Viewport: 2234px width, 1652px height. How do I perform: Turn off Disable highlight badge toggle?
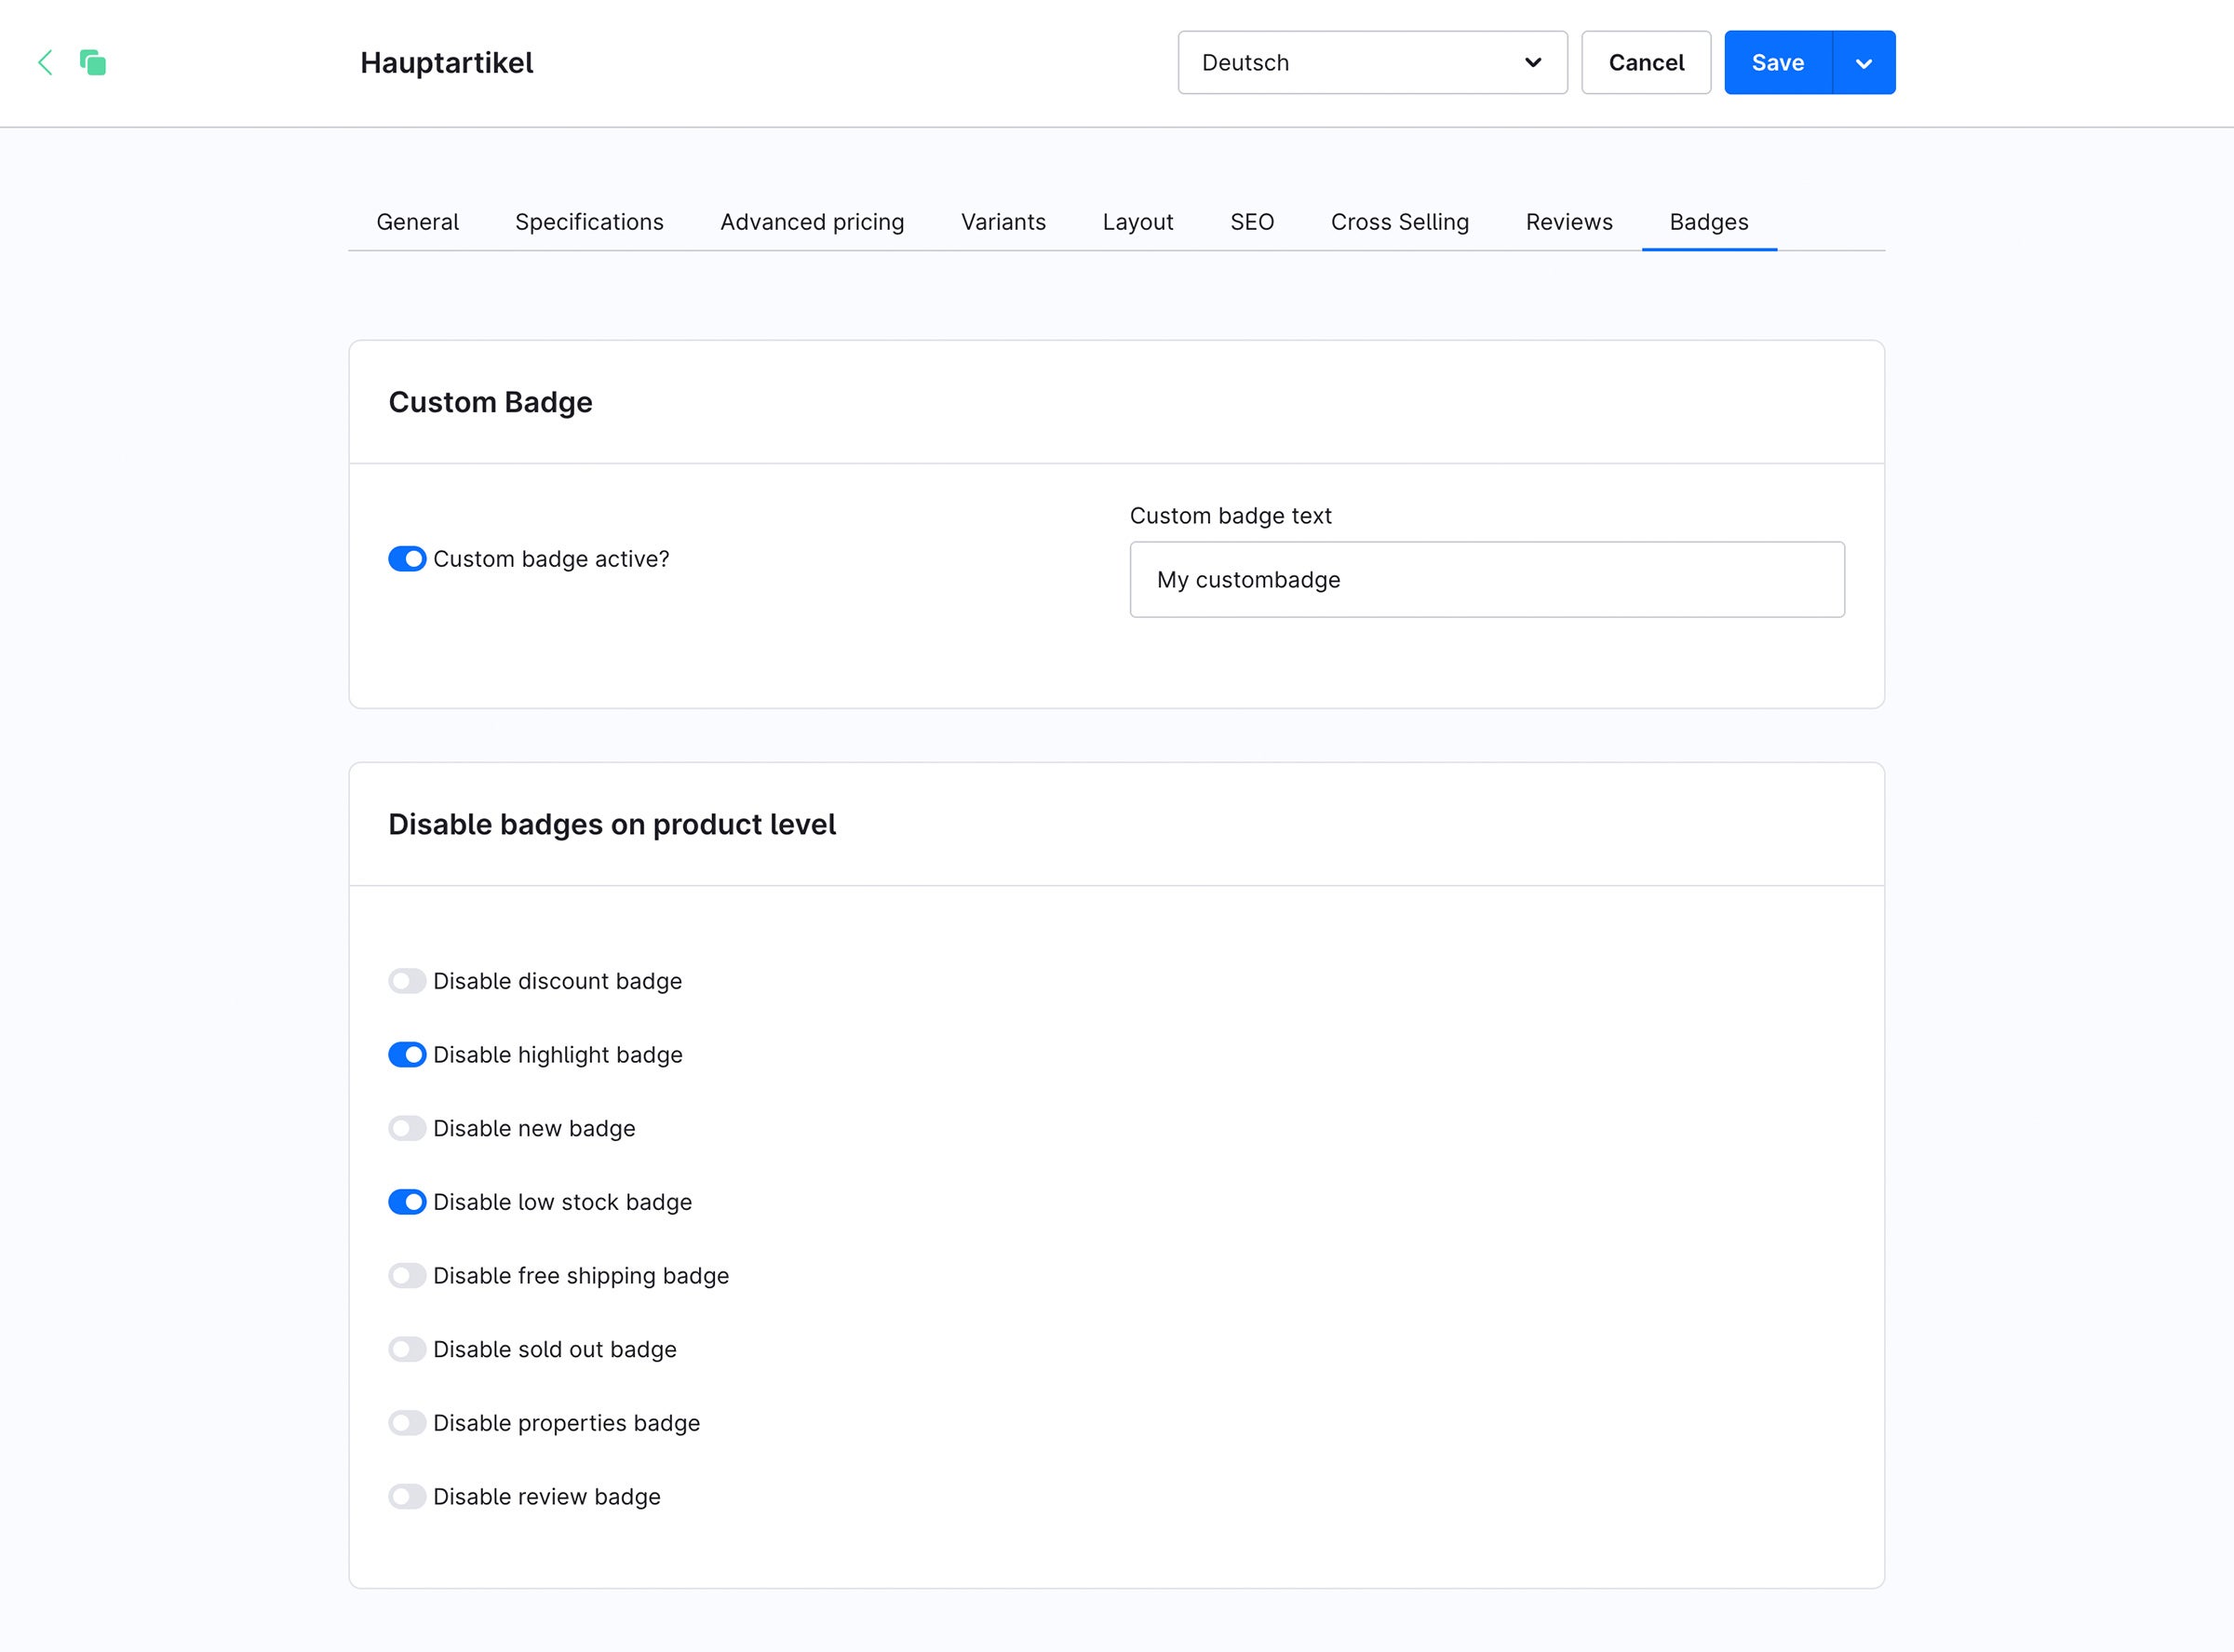(x=407, y=1055)
